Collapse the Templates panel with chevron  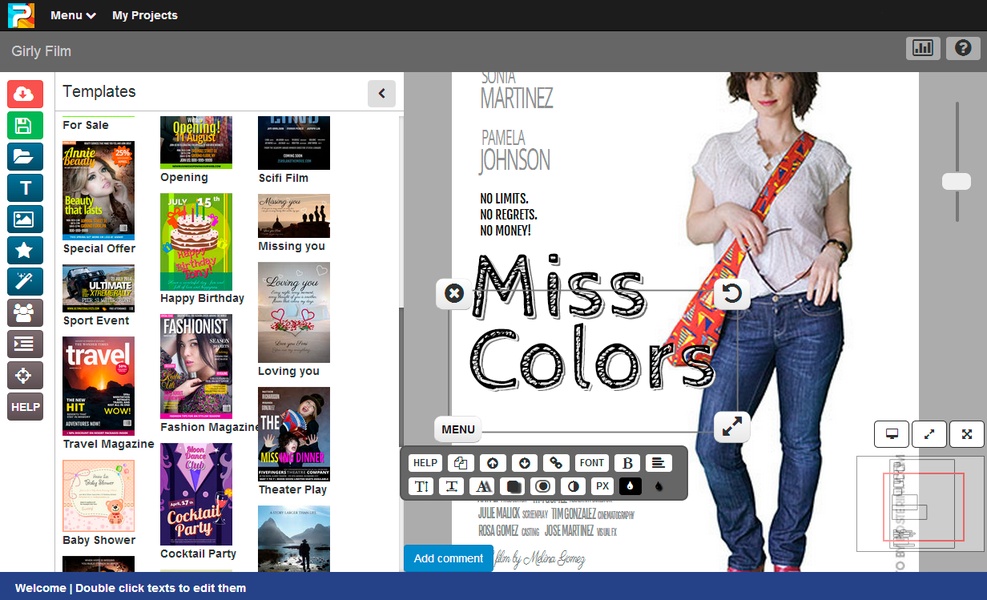381,93
